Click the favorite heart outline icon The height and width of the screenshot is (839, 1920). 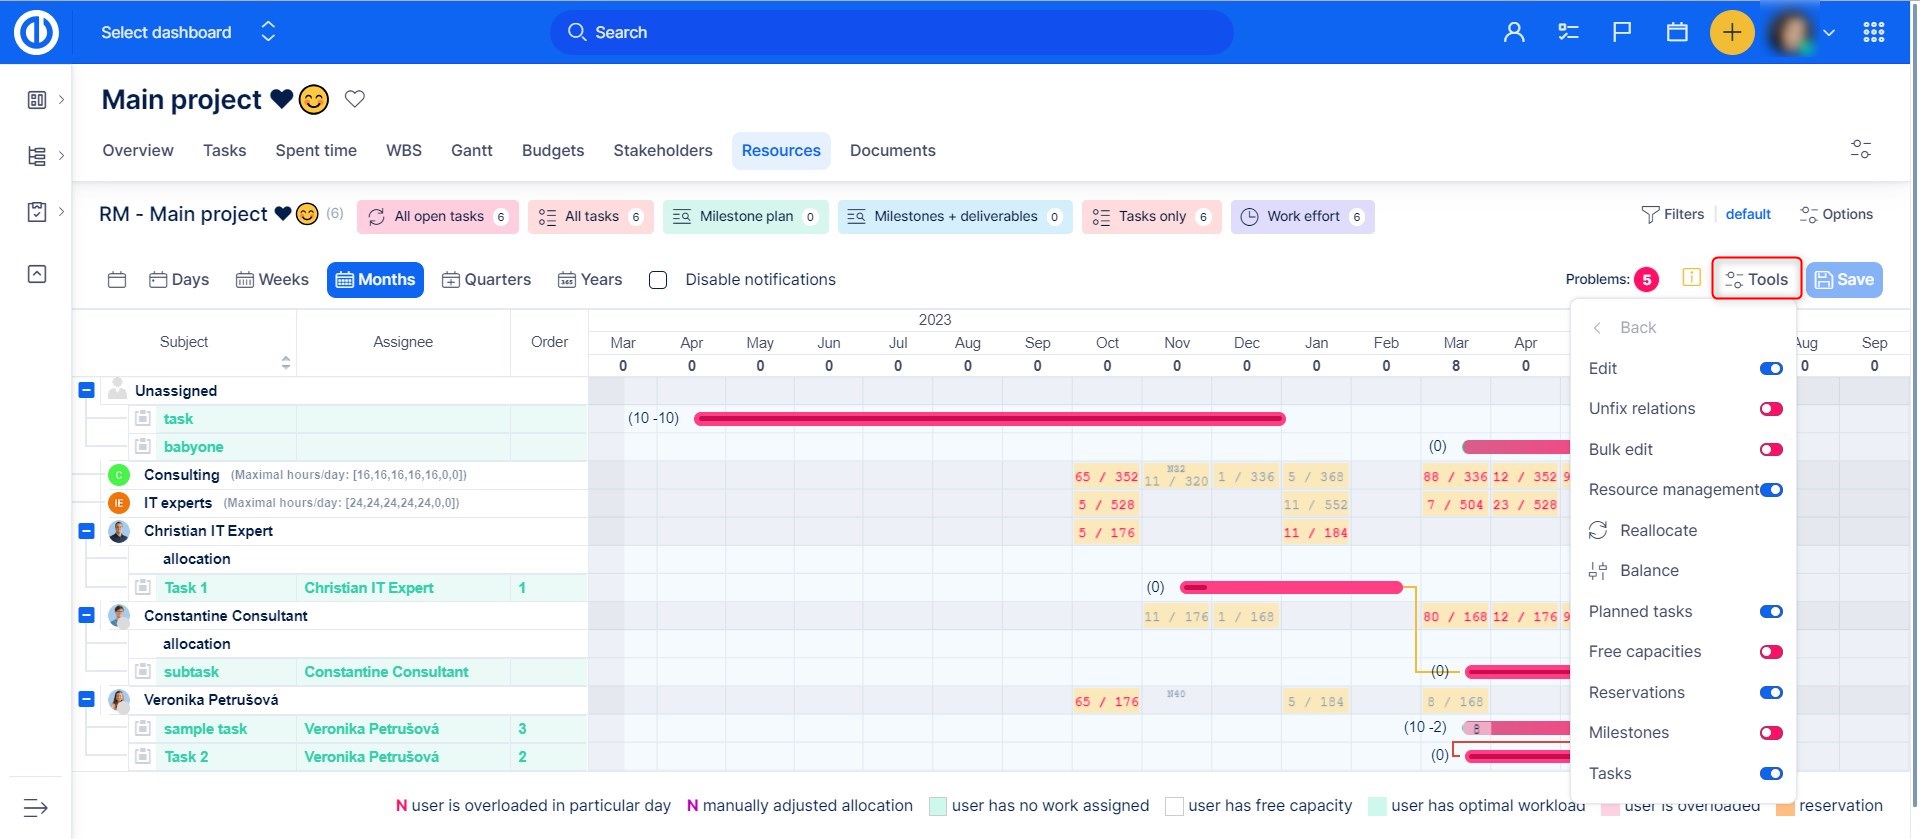click(x=355, y=99)
